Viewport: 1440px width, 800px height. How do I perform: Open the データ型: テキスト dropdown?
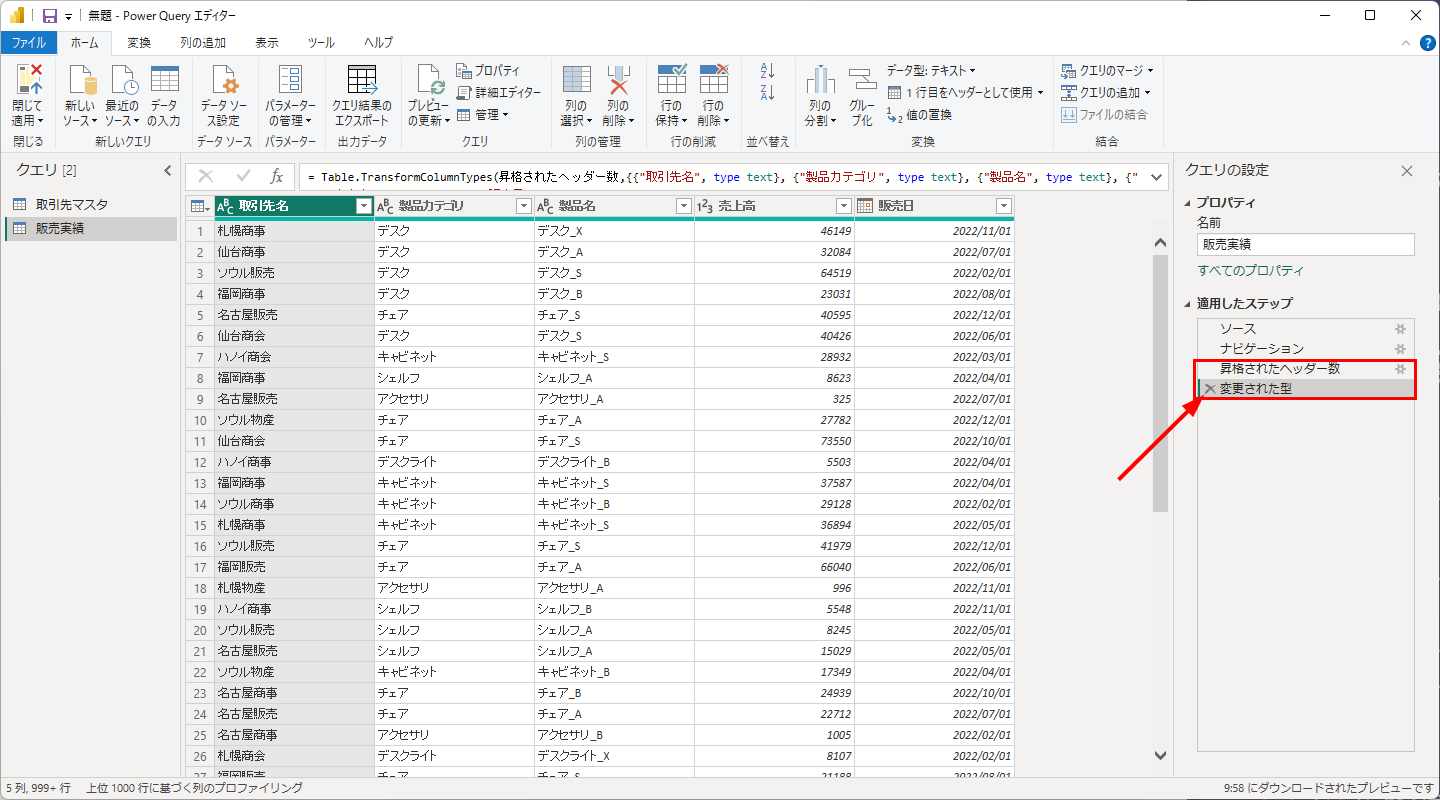pyautogui.click(x=931, y=70)
